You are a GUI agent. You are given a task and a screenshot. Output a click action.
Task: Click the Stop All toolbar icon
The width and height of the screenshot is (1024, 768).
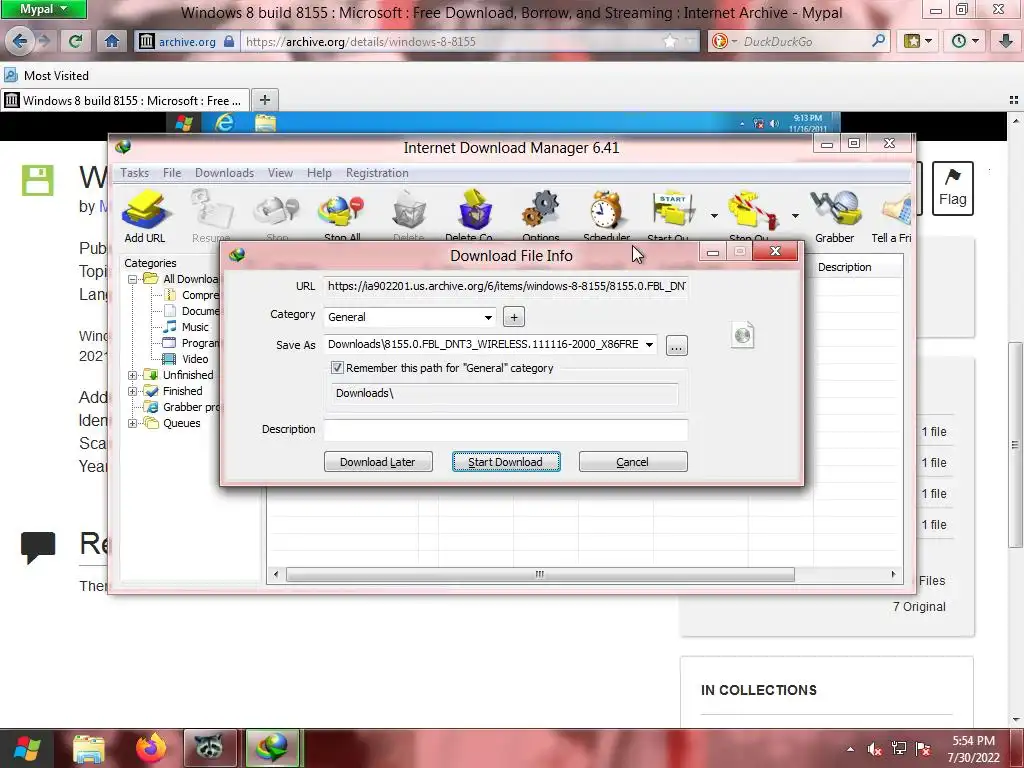point(342,210)
